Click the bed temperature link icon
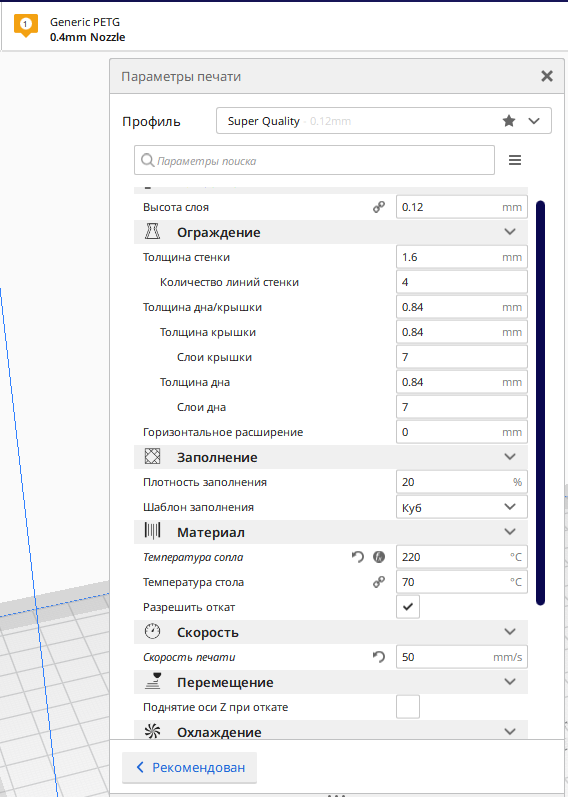Viewport: 568px width, 797px height. 379,582
